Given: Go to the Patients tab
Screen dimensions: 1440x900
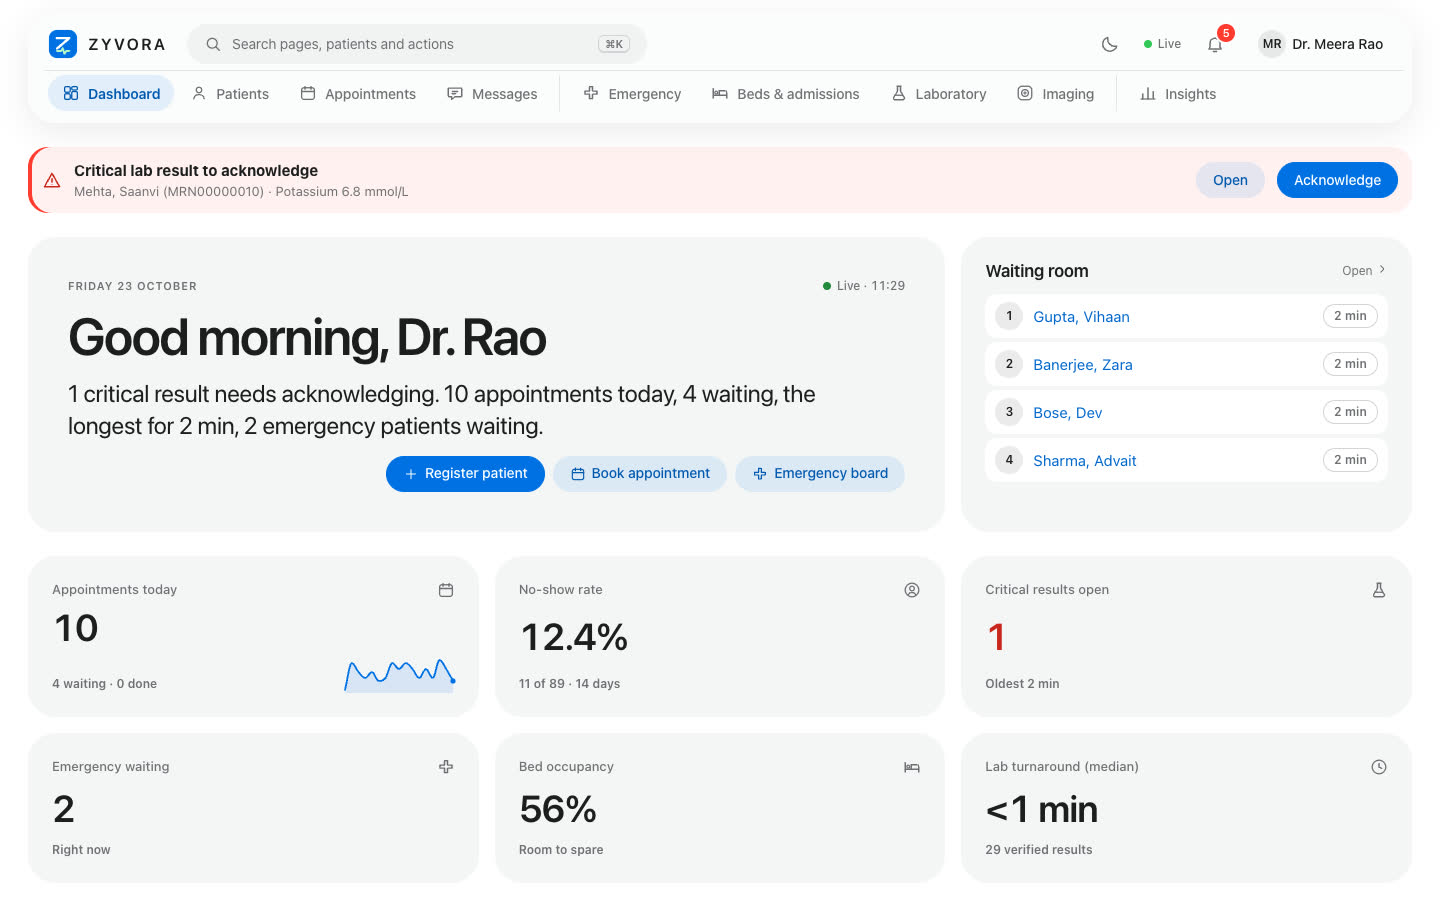Looking at the screenshot, I should [230, 93].
